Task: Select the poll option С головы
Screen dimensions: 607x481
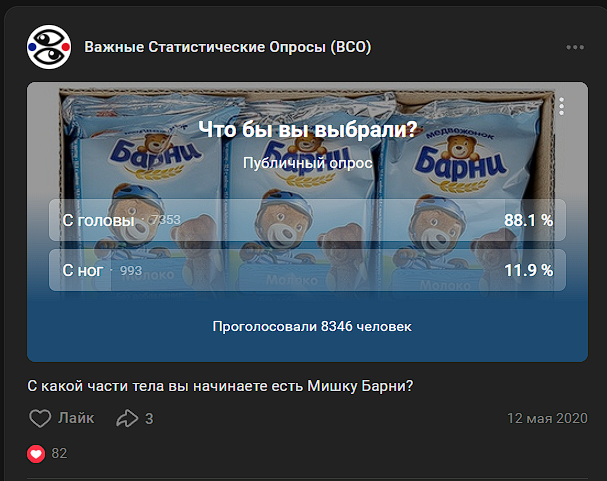Action: tap(307, 220)
